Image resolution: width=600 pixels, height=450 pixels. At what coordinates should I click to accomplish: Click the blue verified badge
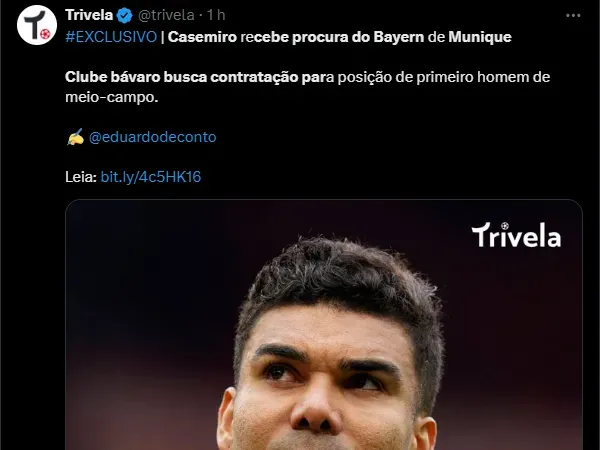pos(124,16)
